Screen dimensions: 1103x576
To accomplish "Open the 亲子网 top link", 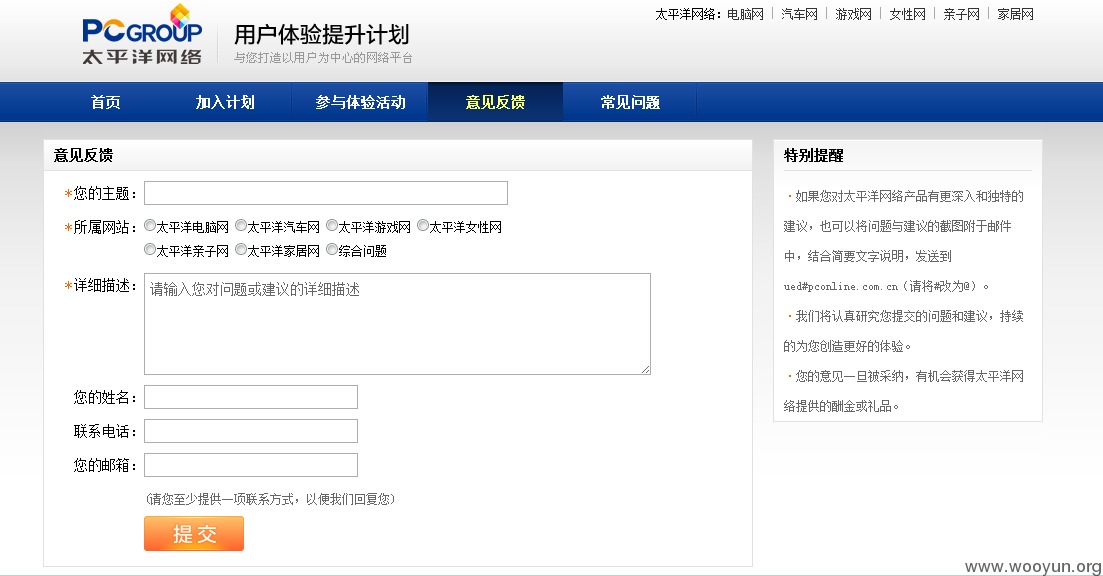I will [x=962, y=14].
